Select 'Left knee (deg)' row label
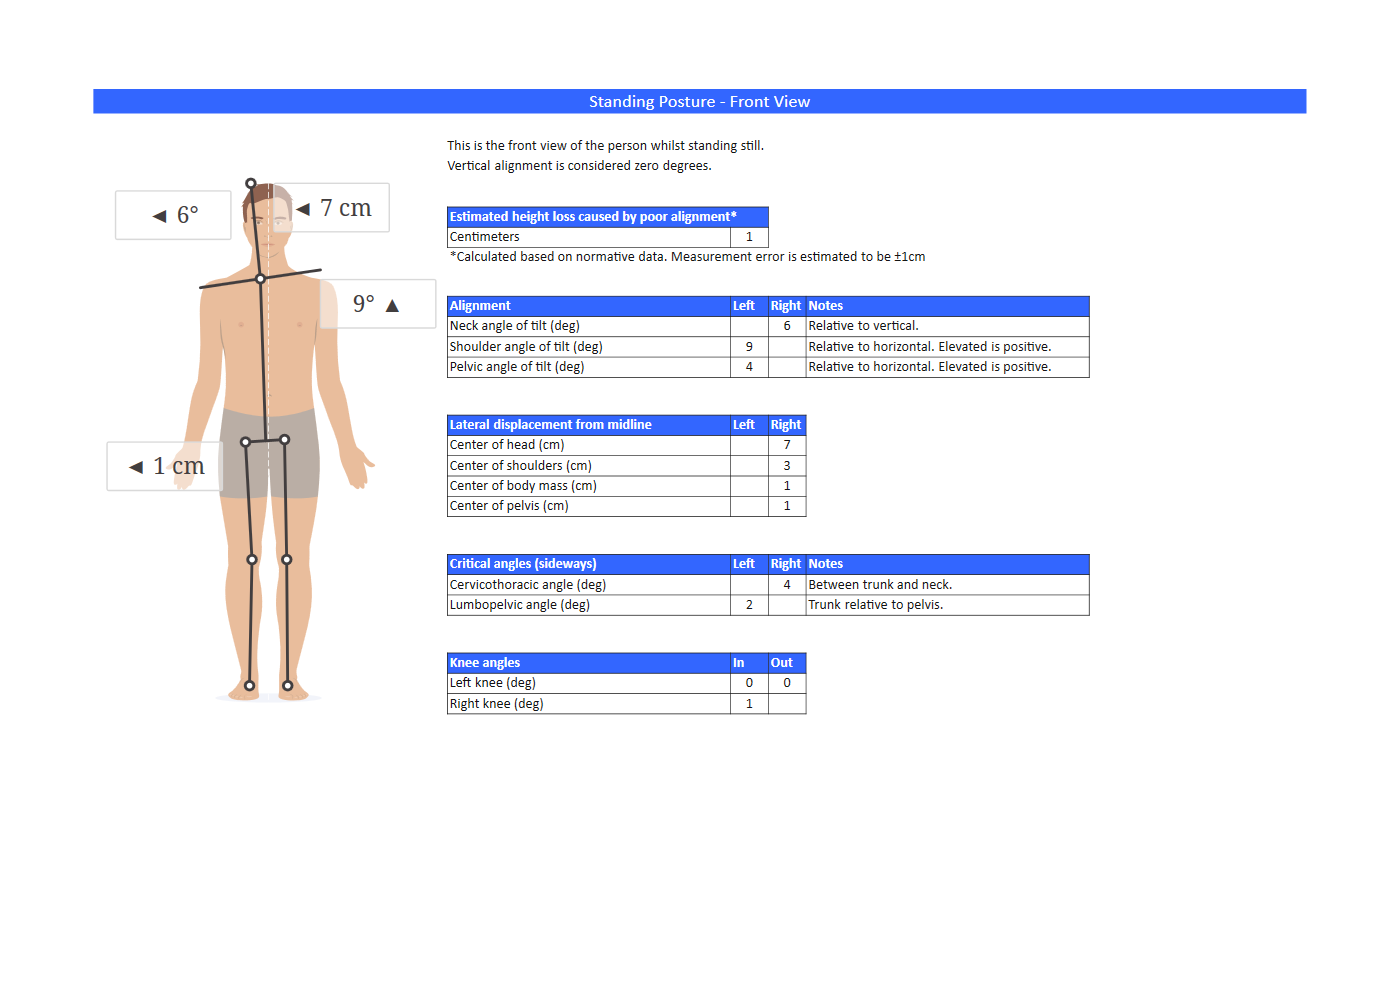The image size is (1398, 982). coord(589,683)
